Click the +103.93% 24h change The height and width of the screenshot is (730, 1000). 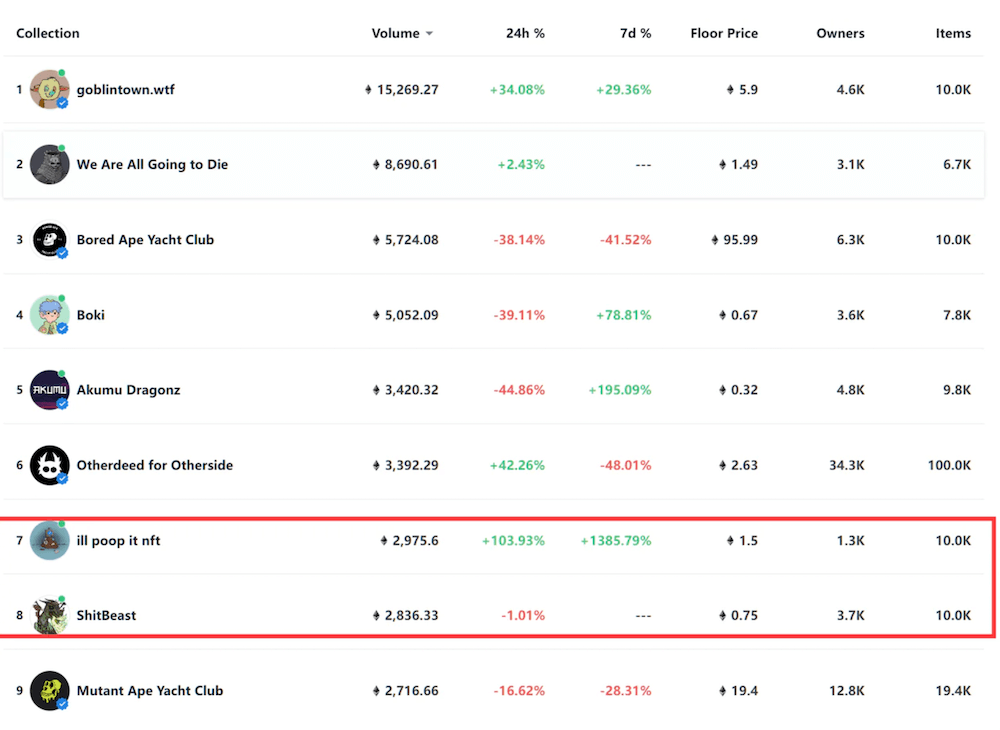coord(513,541)
